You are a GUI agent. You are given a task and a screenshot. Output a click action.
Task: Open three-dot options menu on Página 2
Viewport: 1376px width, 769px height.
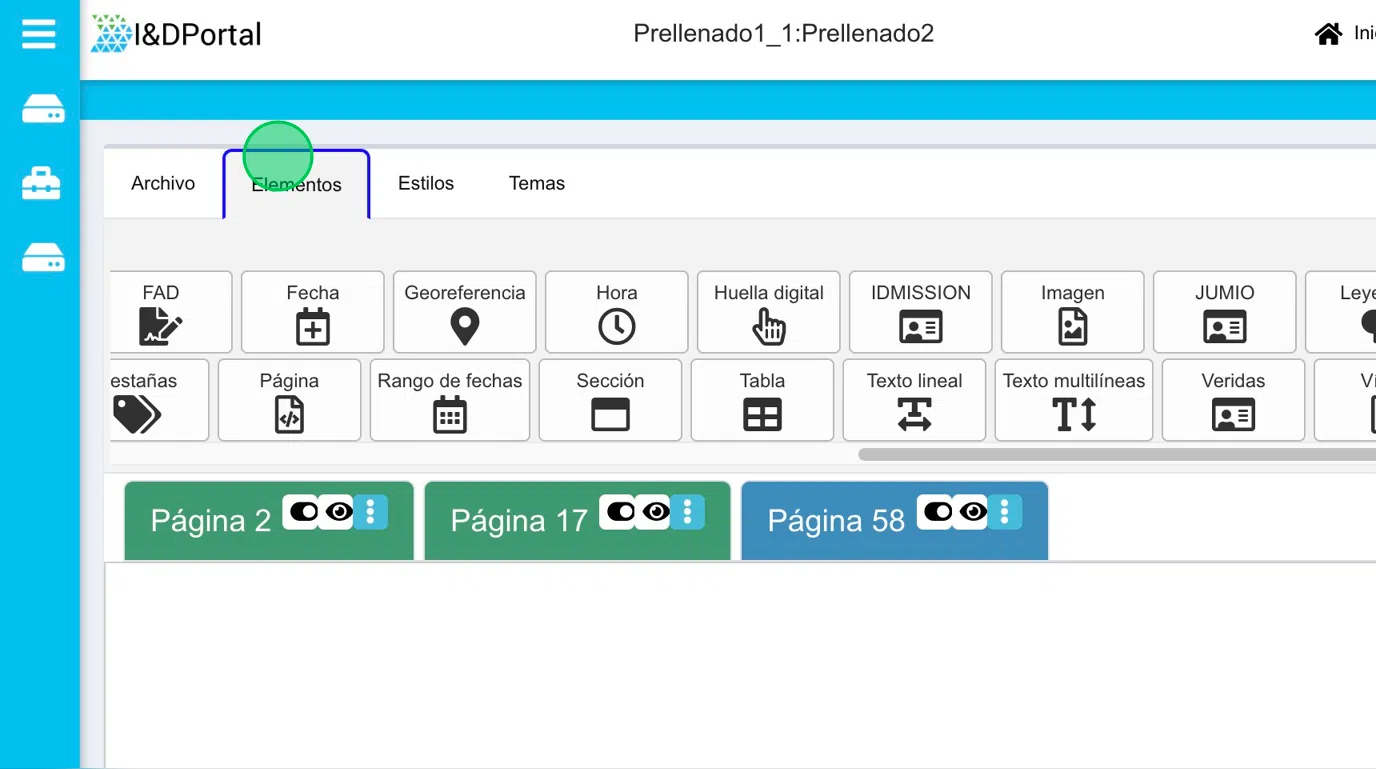tap(370, 512)
